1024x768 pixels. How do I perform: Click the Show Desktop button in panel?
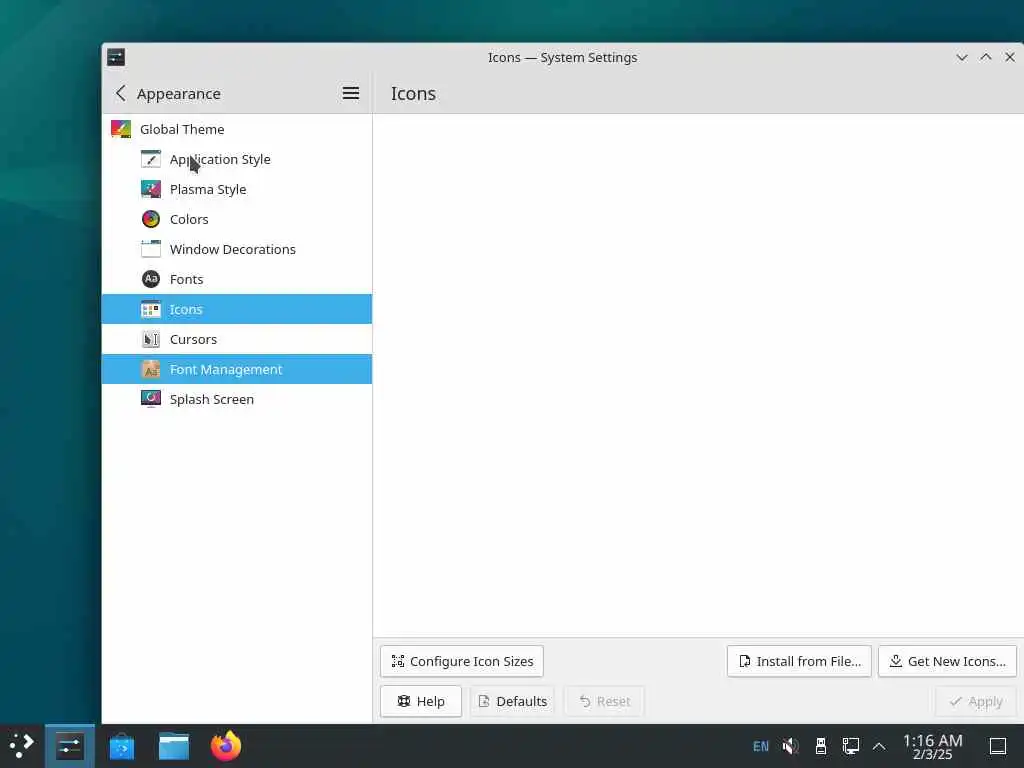tap(998, 746)
